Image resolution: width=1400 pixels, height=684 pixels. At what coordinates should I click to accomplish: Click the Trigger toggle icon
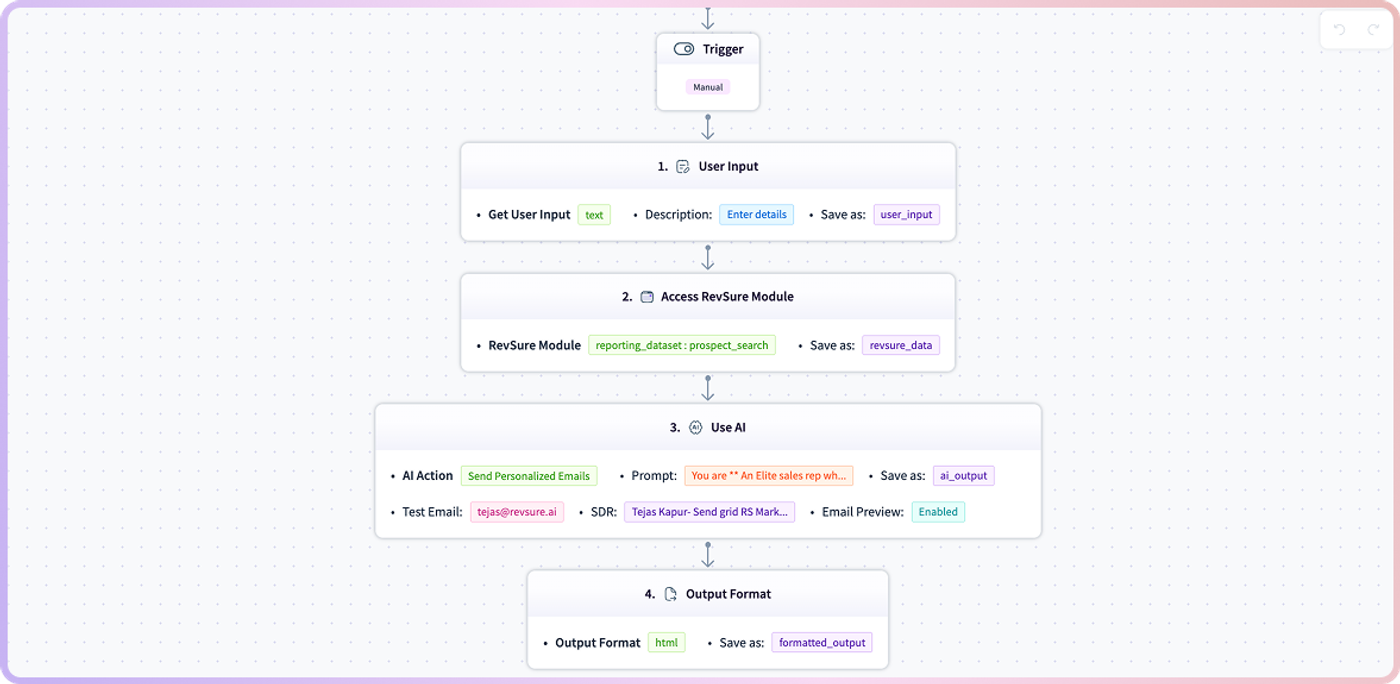pos(684,49)
